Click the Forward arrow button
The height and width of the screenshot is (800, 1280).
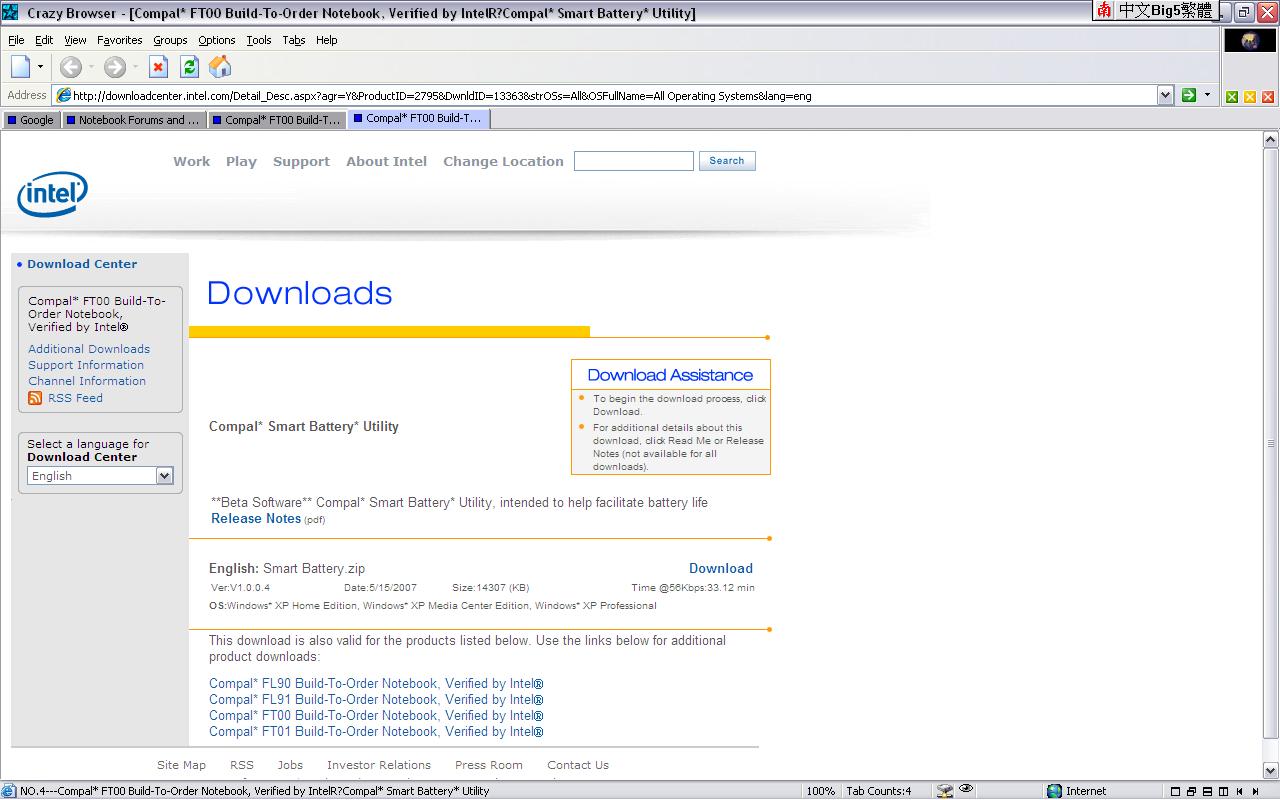point(115,67)
